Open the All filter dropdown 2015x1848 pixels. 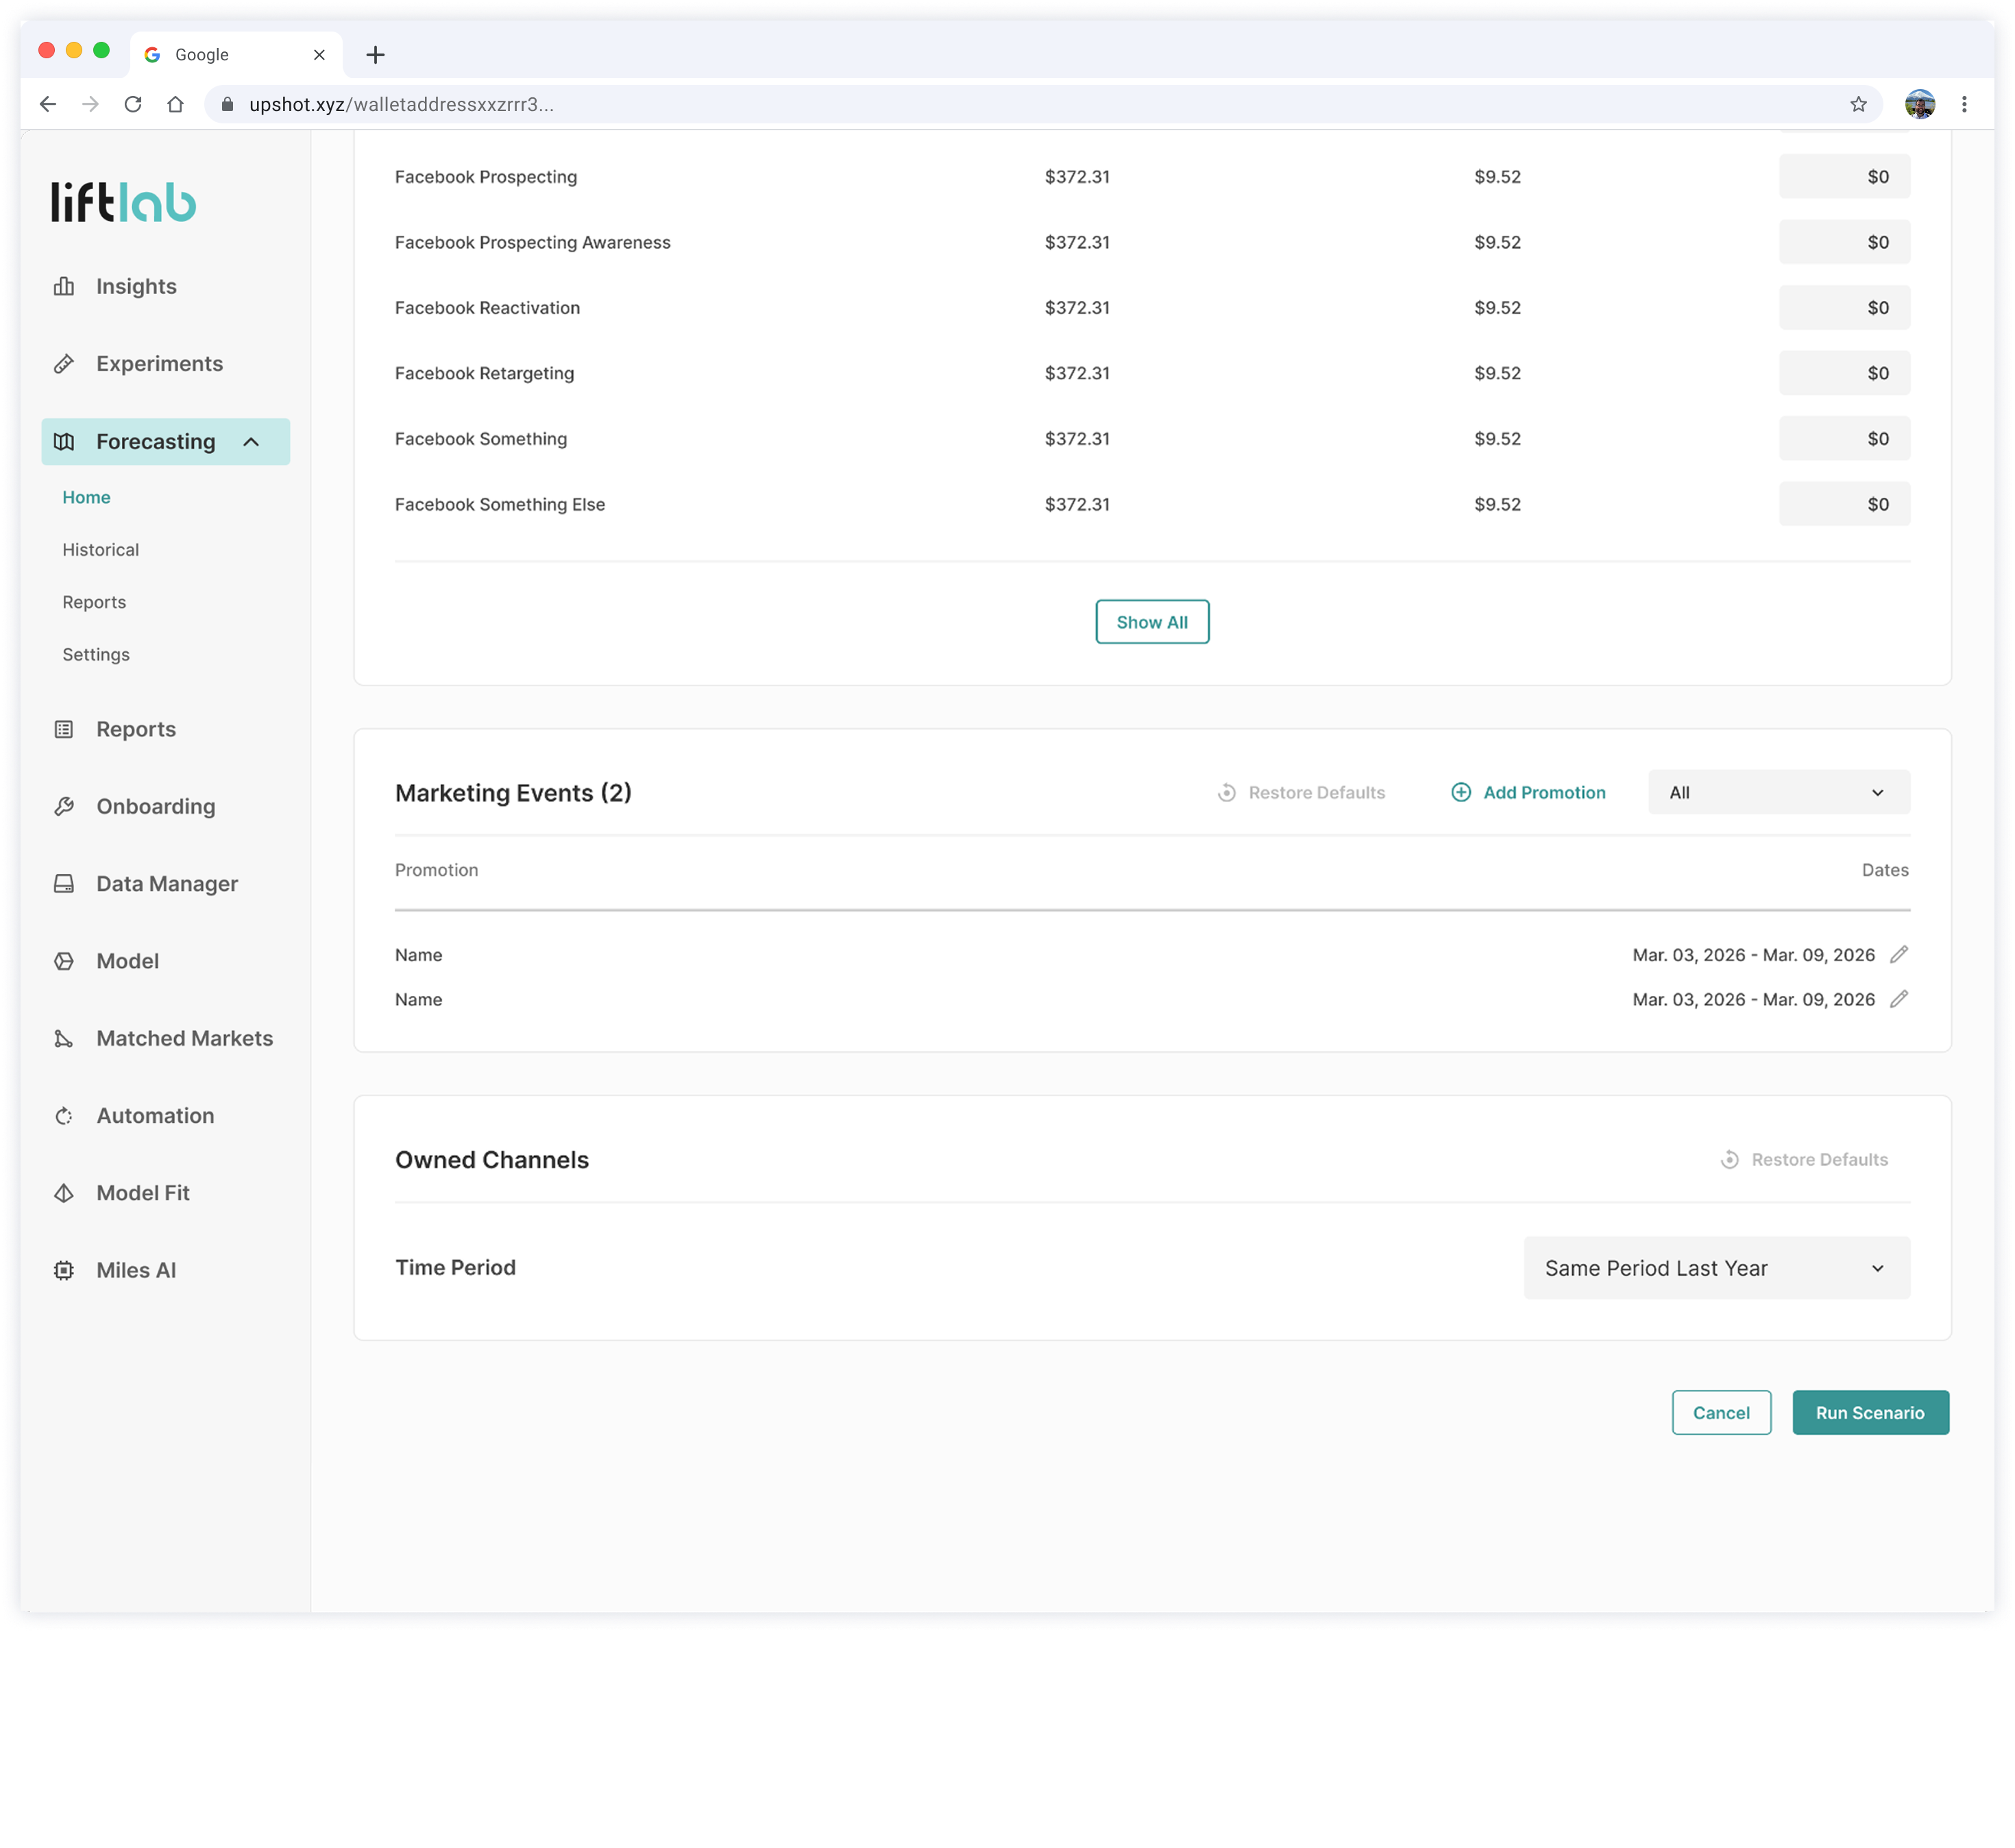pyautogui.click(x=1778, y=793)
